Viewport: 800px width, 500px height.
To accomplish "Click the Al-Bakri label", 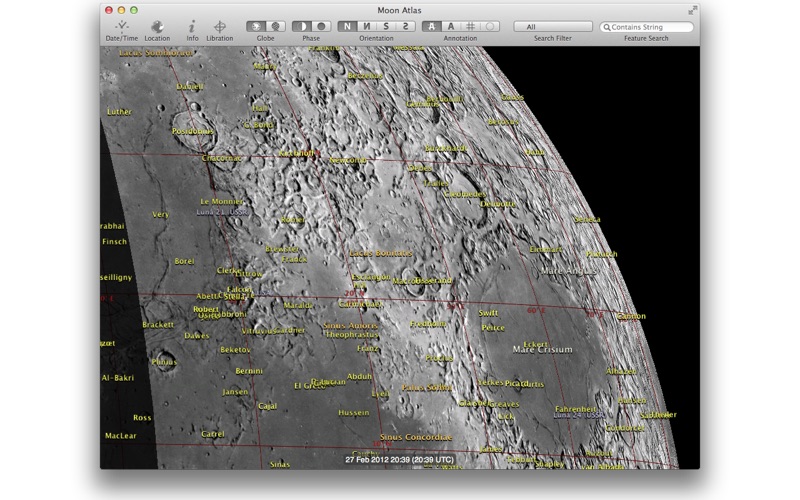I will click(x=118, y=378).
